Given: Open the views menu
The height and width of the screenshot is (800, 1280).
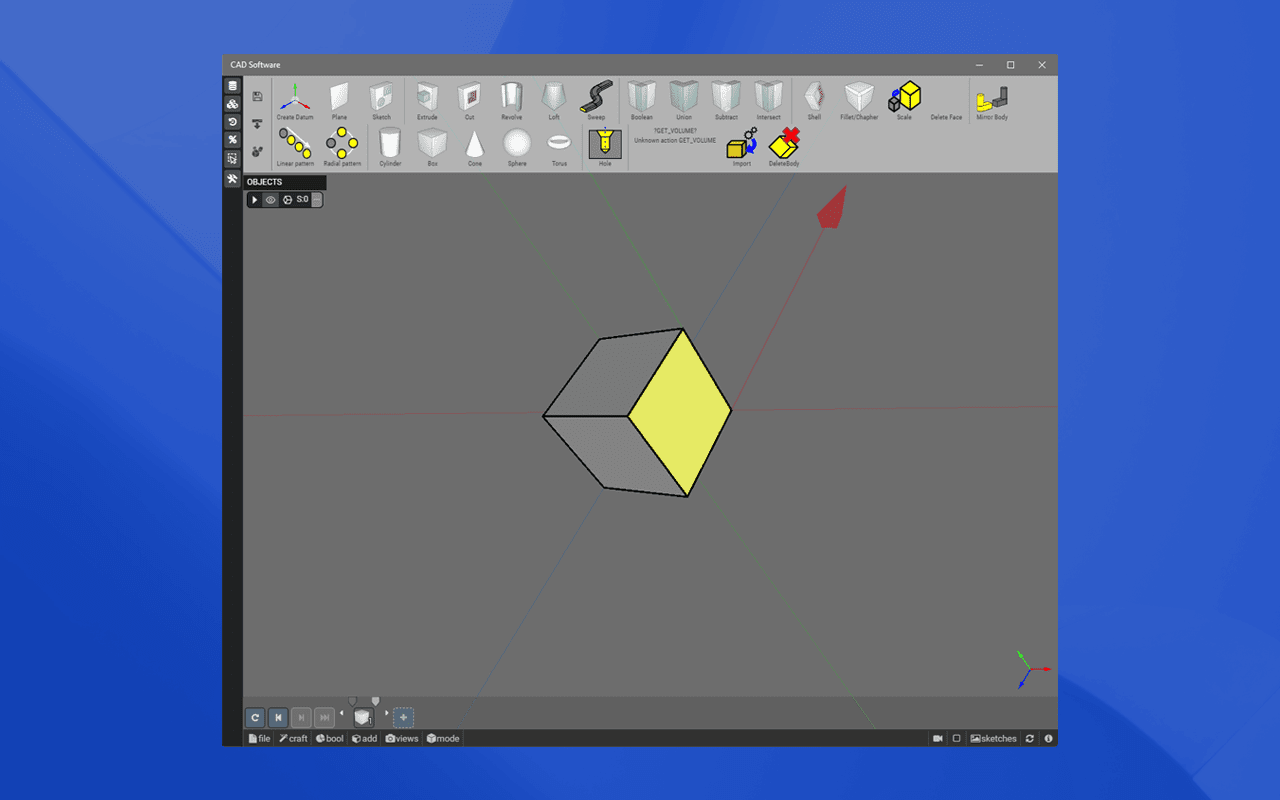Looking at the screenshot, I should click(402, 738).
